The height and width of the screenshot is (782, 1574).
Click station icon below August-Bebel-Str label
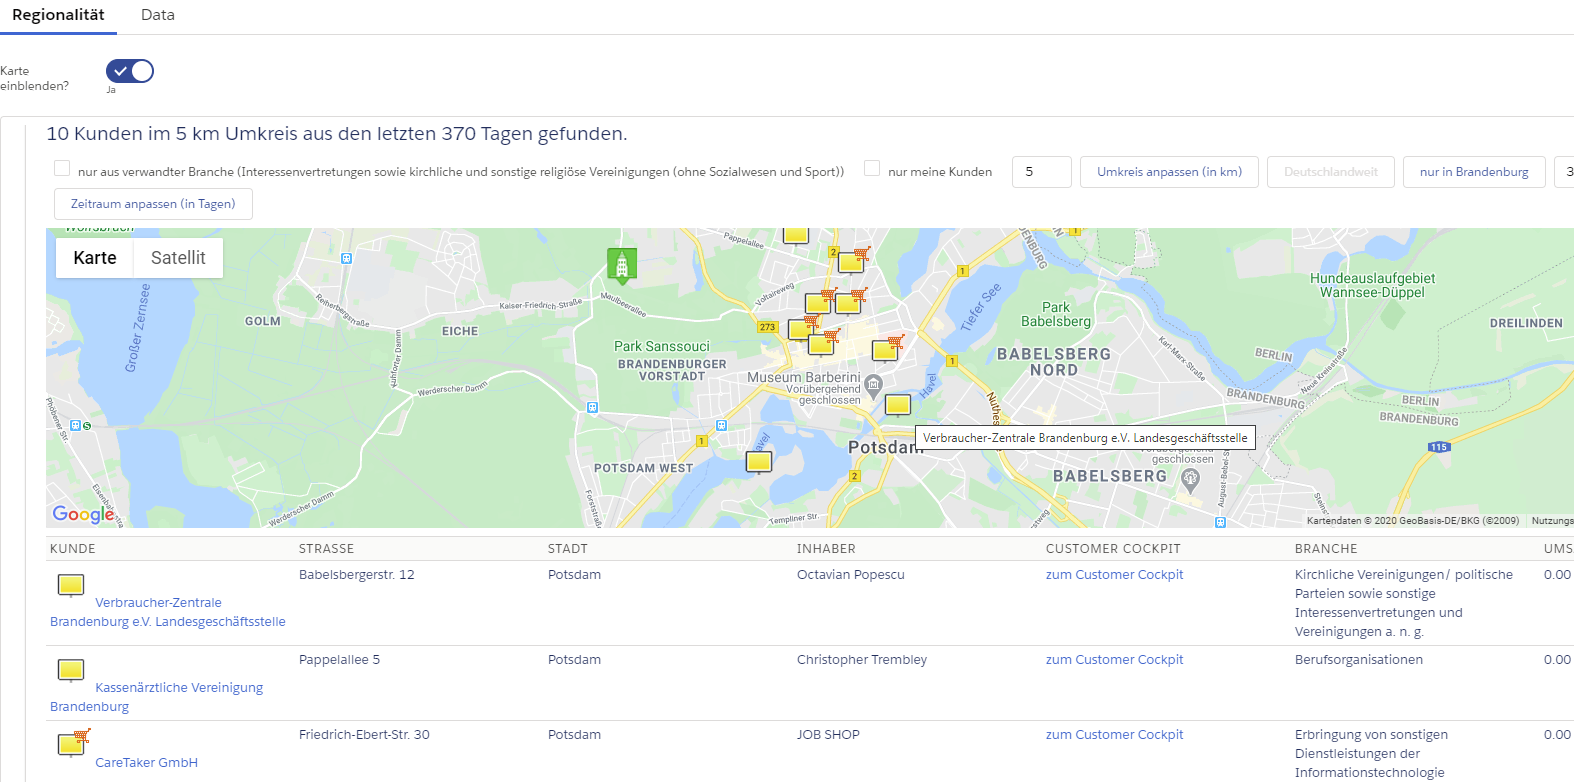tap(1220, 522)
